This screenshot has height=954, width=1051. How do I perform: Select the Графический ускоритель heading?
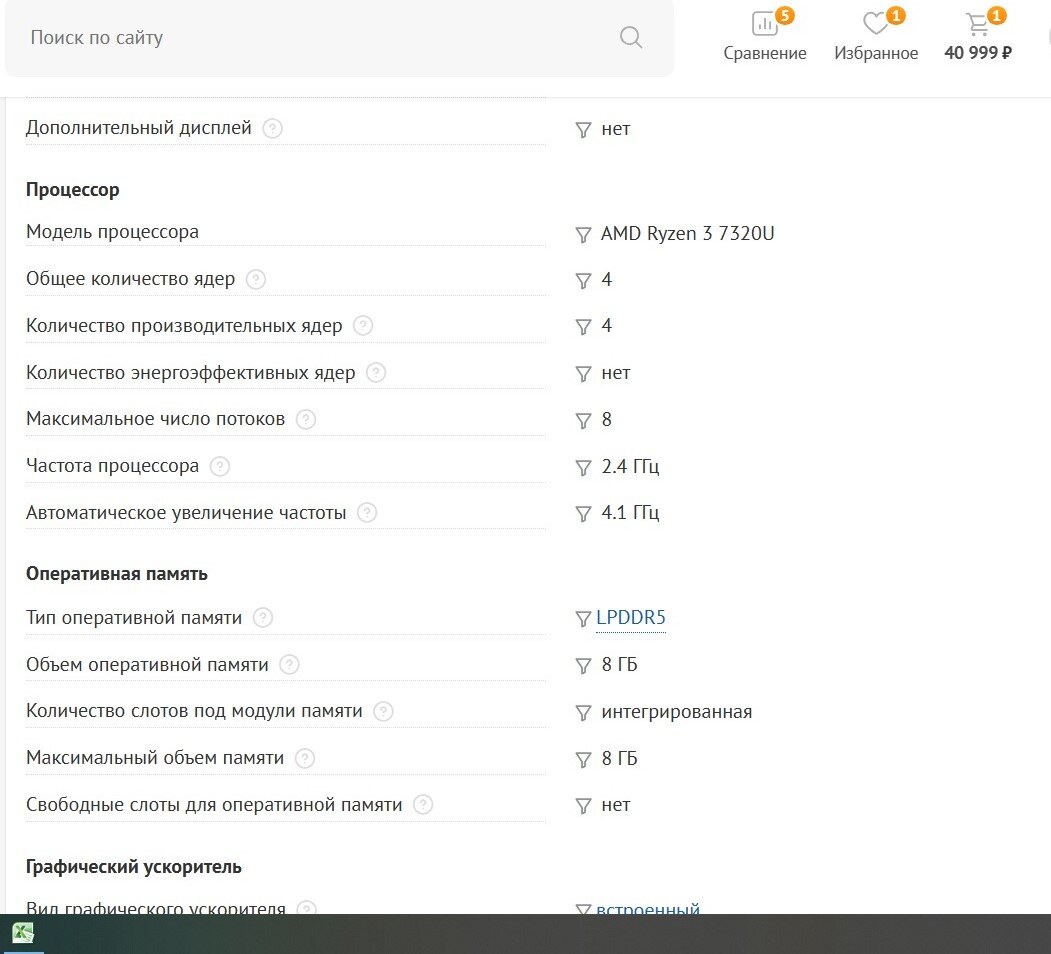pyautogui.click(x=133, y=867)
